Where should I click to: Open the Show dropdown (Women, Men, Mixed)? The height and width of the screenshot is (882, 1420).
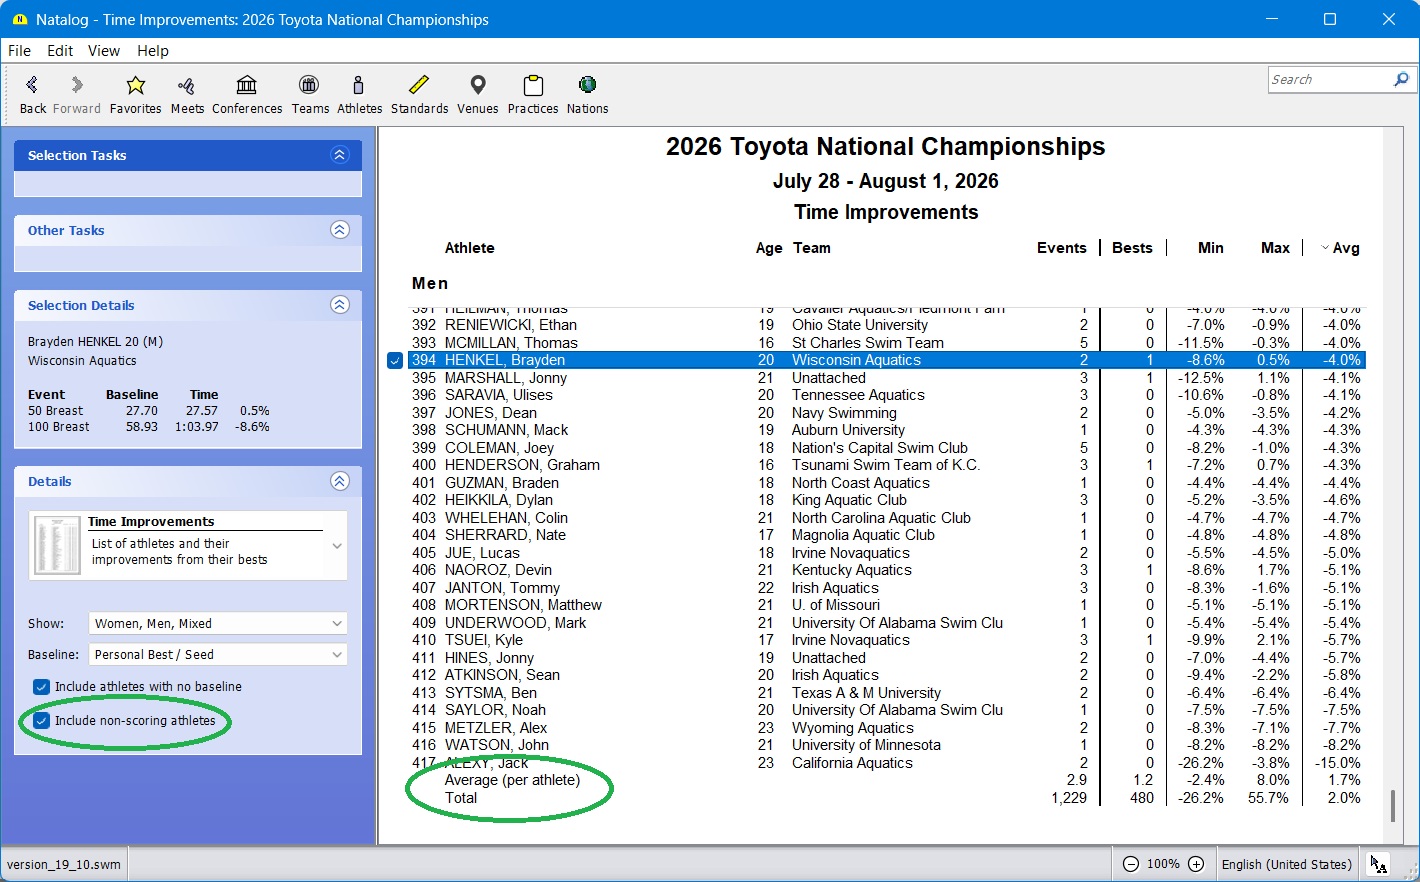(218, 624)
